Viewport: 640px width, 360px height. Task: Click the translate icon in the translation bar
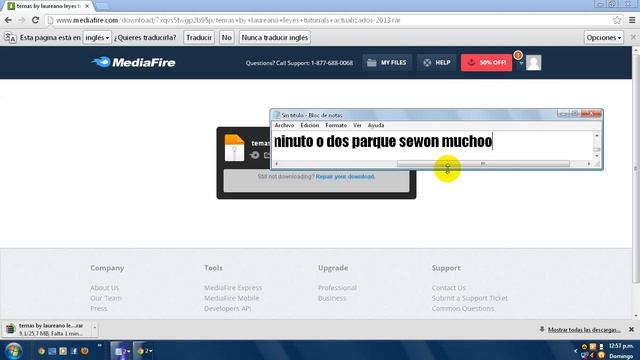10,38
